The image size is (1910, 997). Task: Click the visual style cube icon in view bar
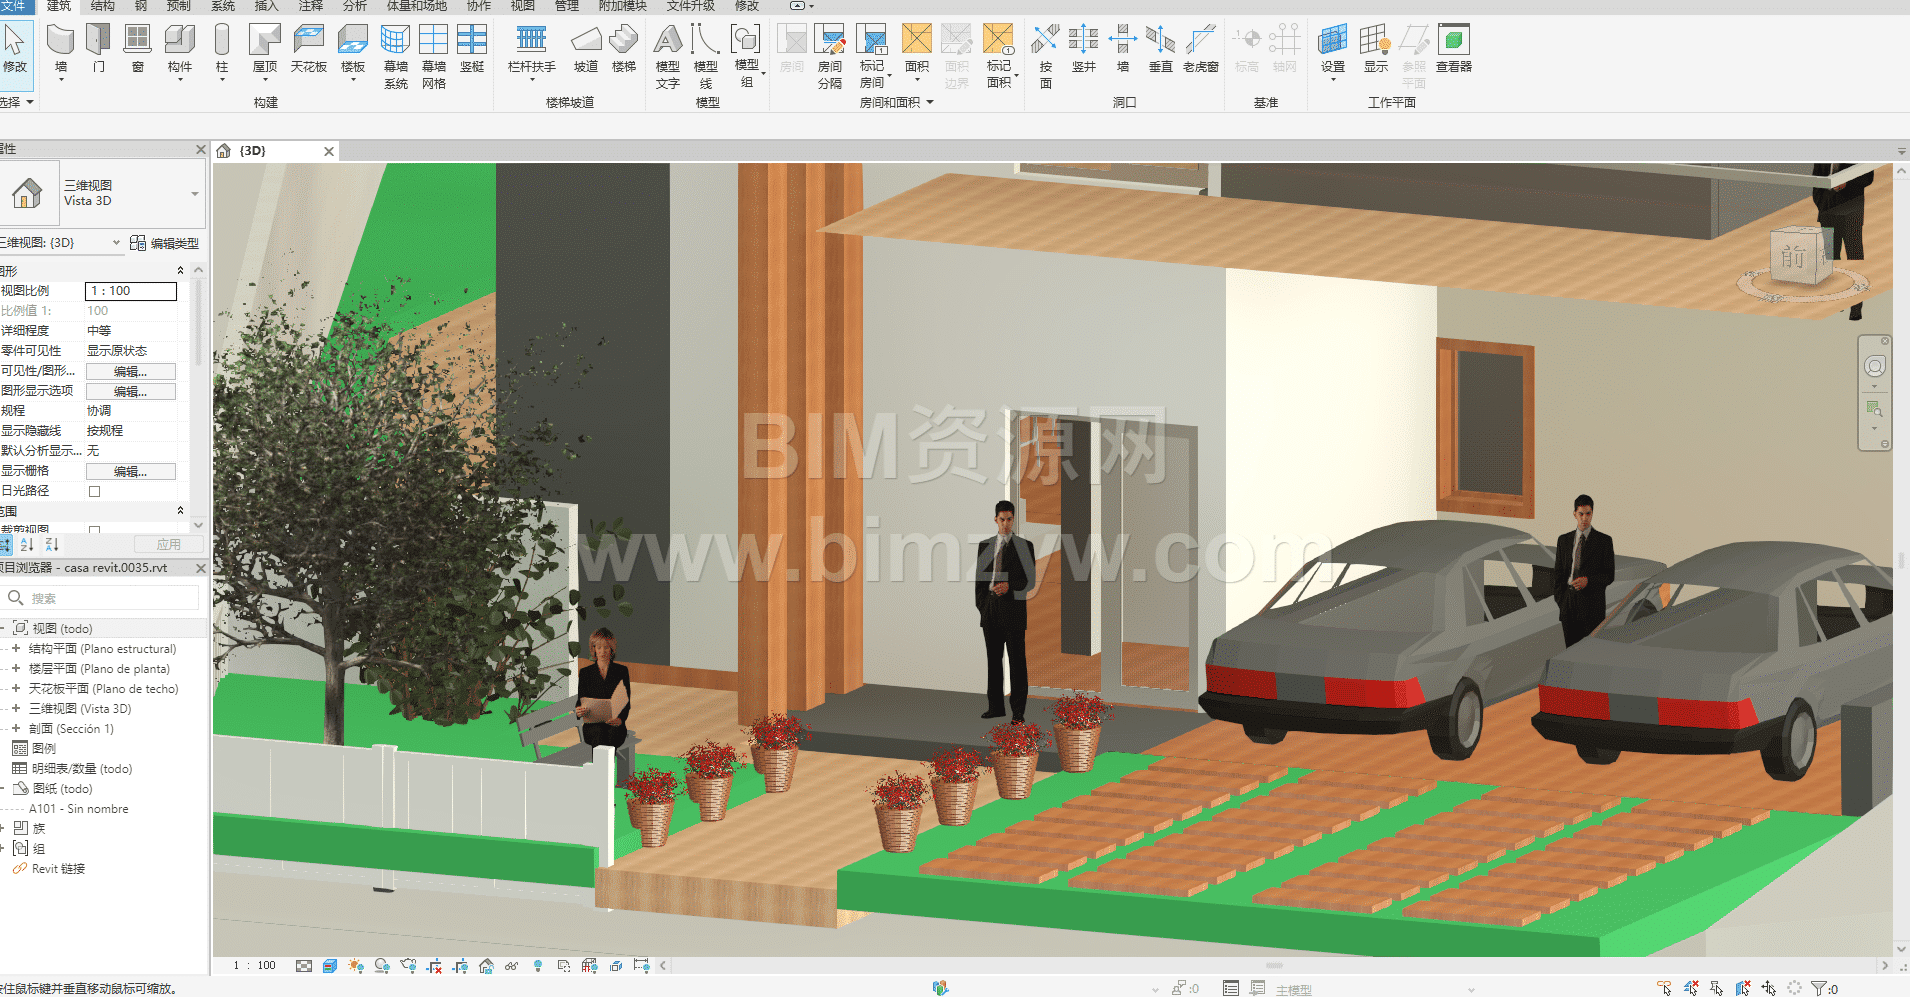coord(330,966)
